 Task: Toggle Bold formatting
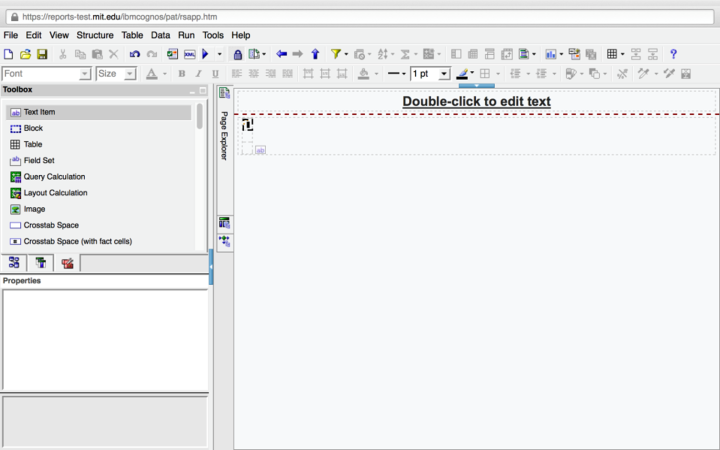click(181, 74)
